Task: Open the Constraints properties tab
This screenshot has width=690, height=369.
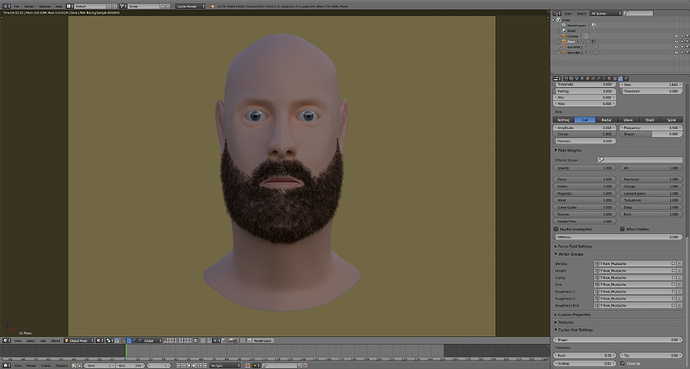Action: 593,78
